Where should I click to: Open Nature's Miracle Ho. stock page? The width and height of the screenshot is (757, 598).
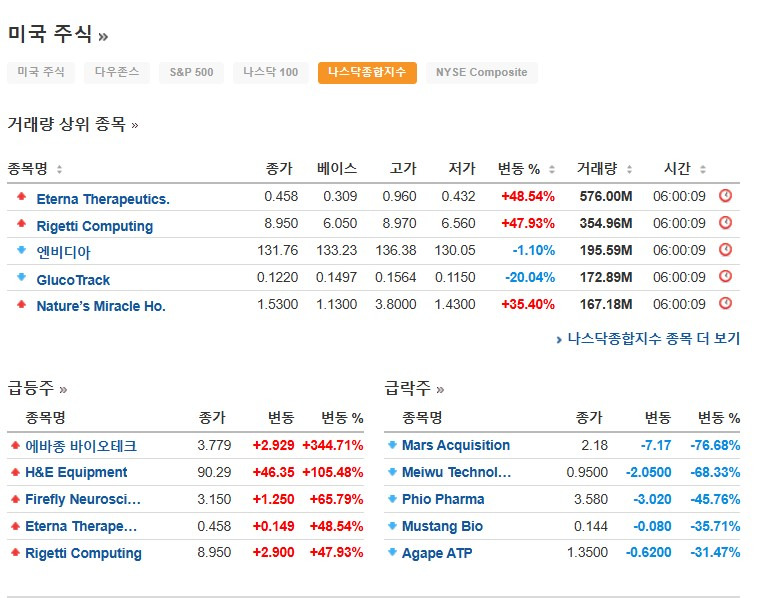click(101, 306)
